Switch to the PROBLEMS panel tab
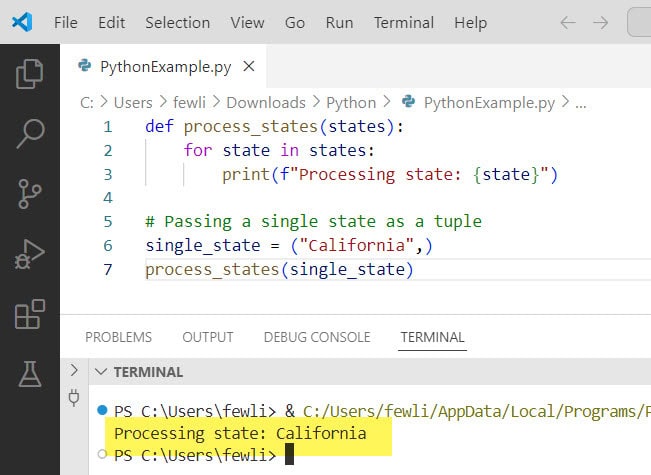 tap(118, 337)
